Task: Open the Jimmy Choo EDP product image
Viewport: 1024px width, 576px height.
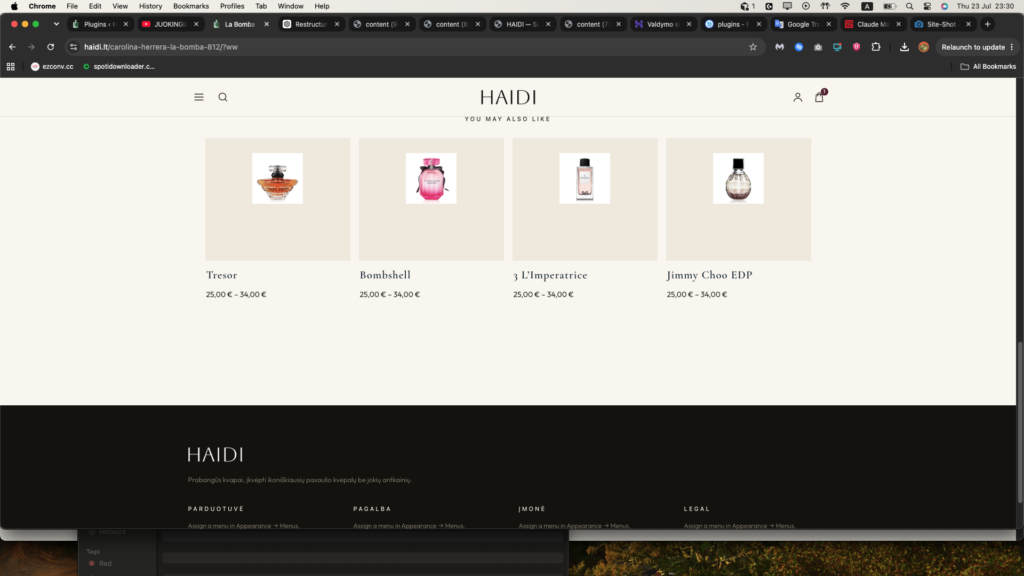Action: 738,178
